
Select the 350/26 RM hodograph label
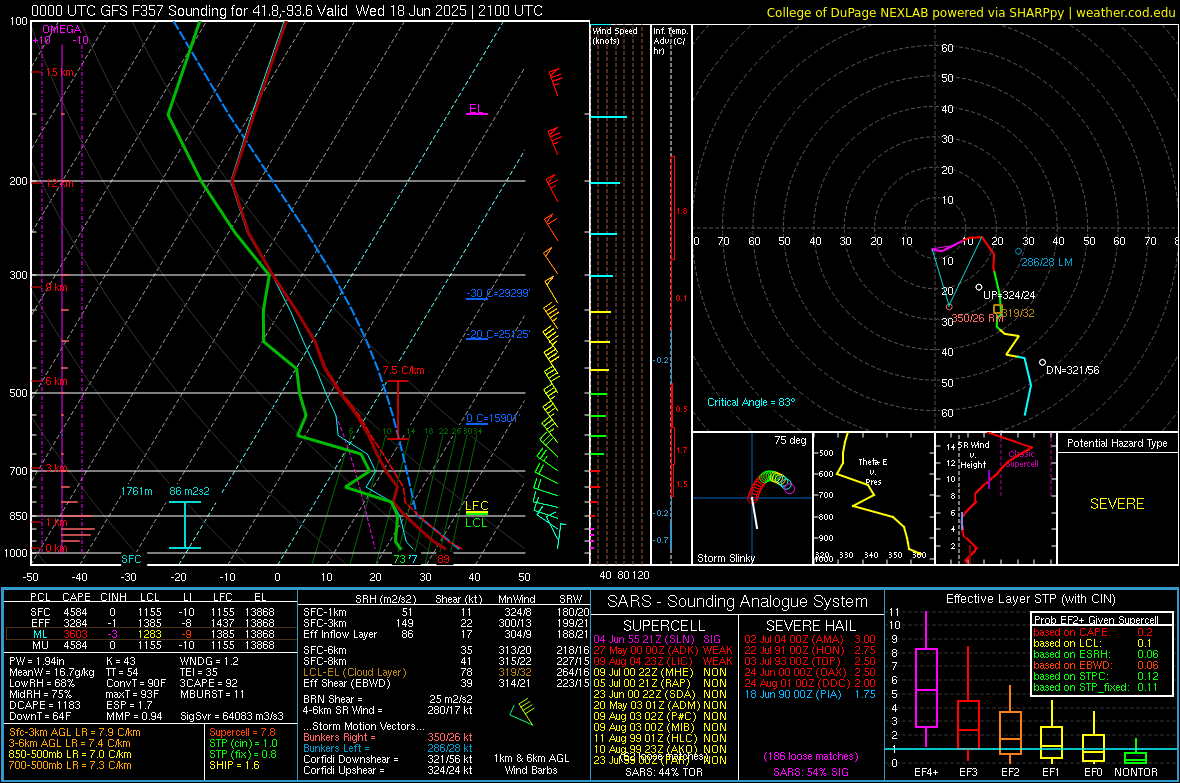pos(978,318)
